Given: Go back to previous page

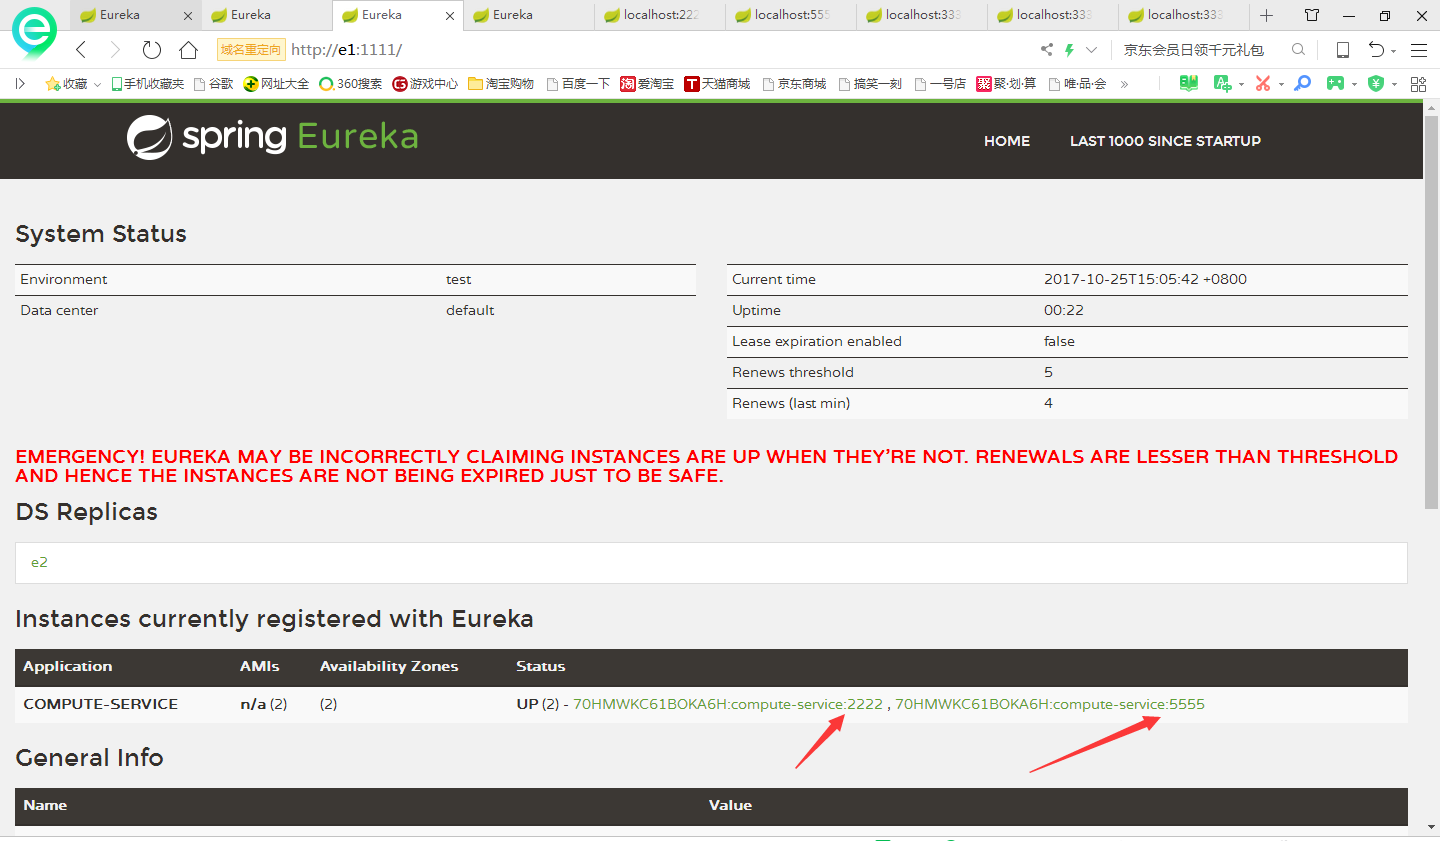Looking at the screenshot, I should coord(81,50).
